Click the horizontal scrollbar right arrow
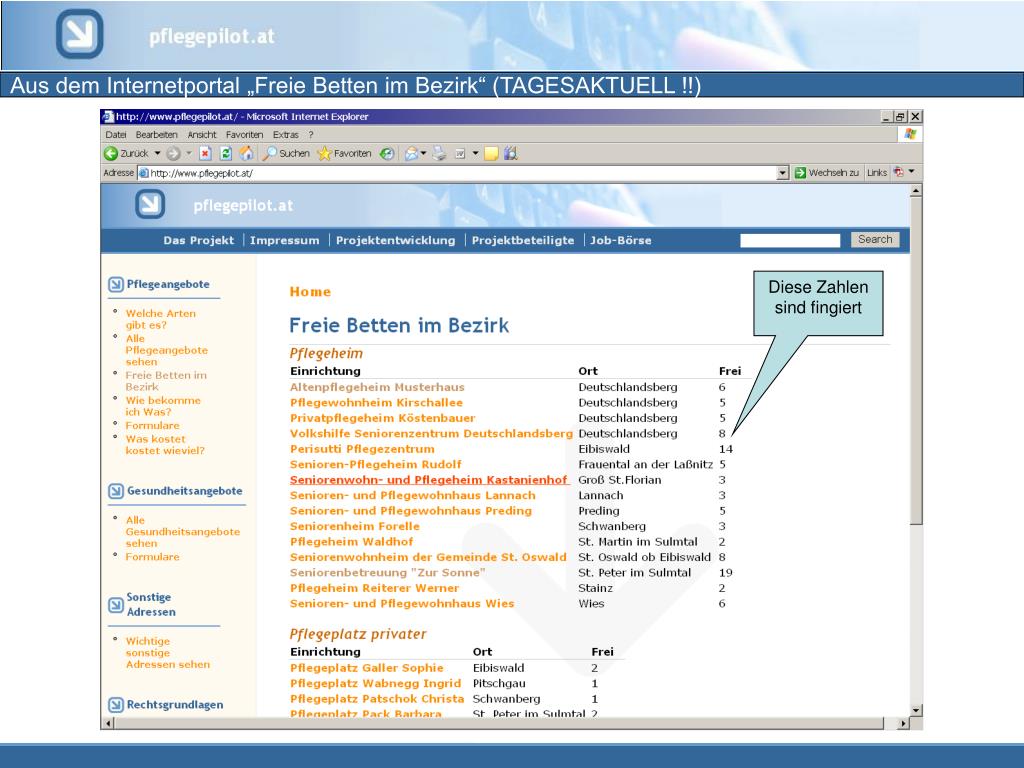This screenshot has width=1024, height=768. pos(903,723)
